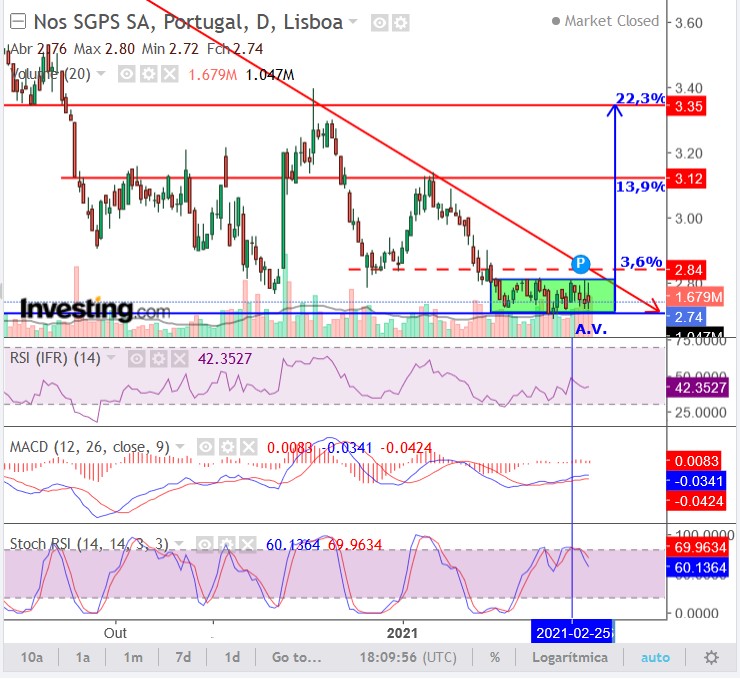Toggle Stoch RSI visibility eye icon
Screen dimensions: 740x684
coord(204,545)
